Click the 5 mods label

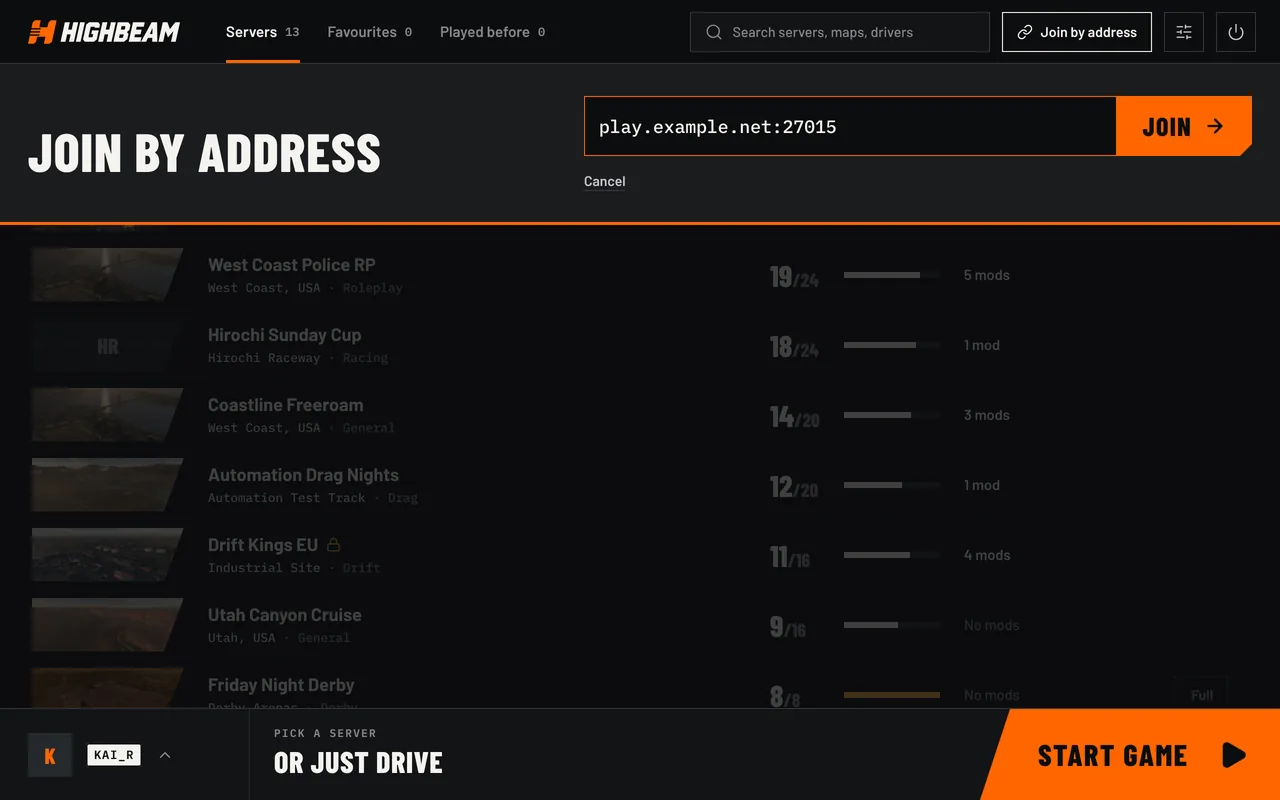[987, 275]
